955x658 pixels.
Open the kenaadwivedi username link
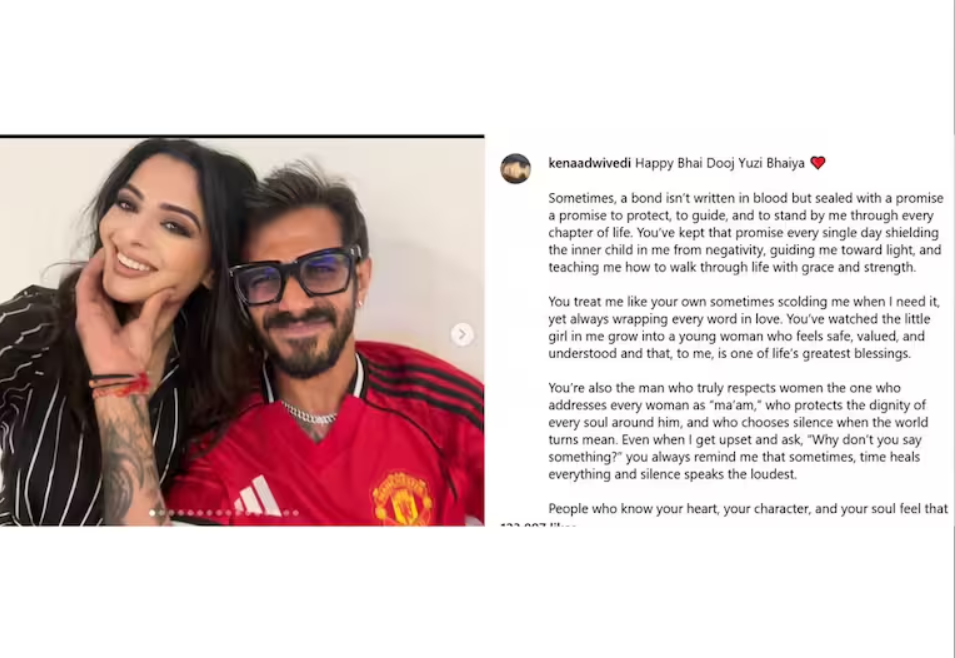[x=589, y=163]
